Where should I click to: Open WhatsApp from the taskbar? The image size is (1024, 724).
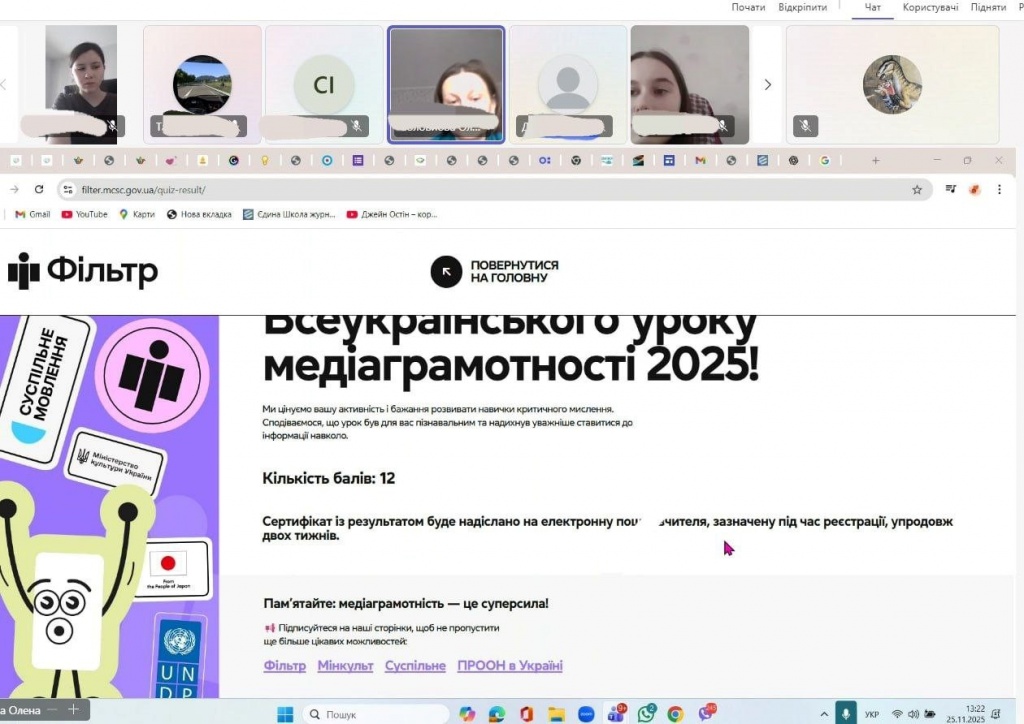click(x=645, y=714)
